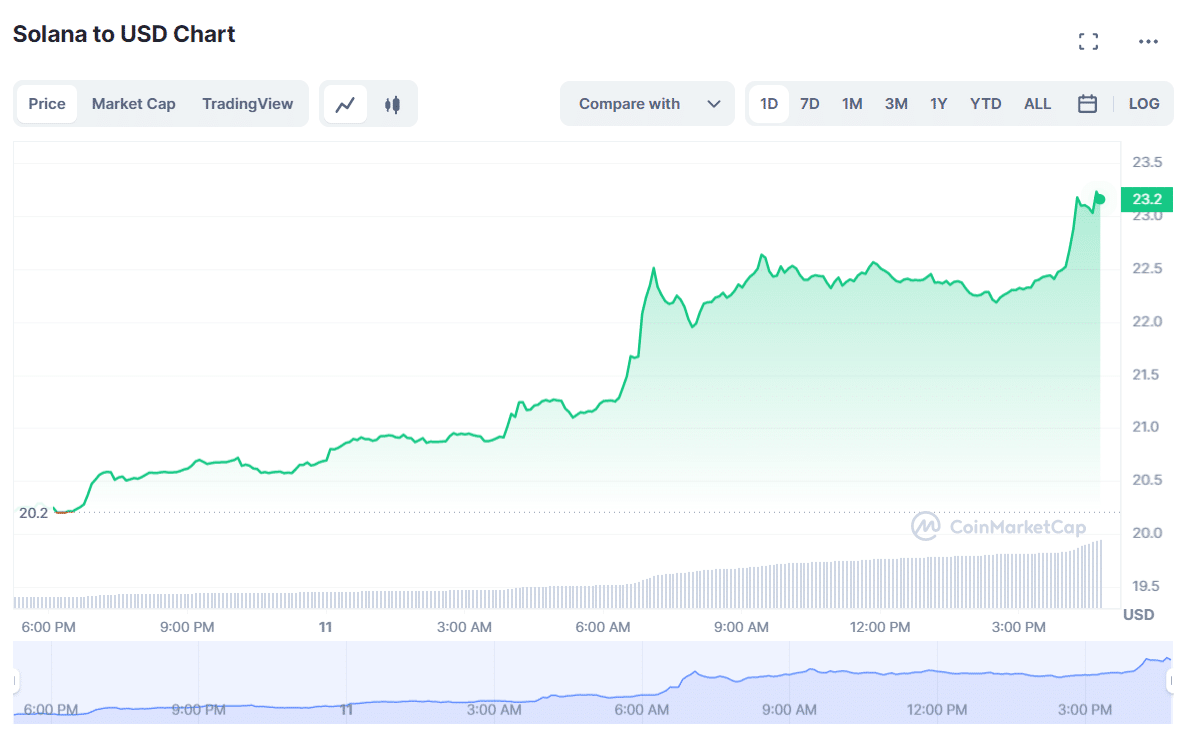Click the 20.2 opening price label
The width and height of the screenshot is (1177, 736).
click(x=33, y=513)
